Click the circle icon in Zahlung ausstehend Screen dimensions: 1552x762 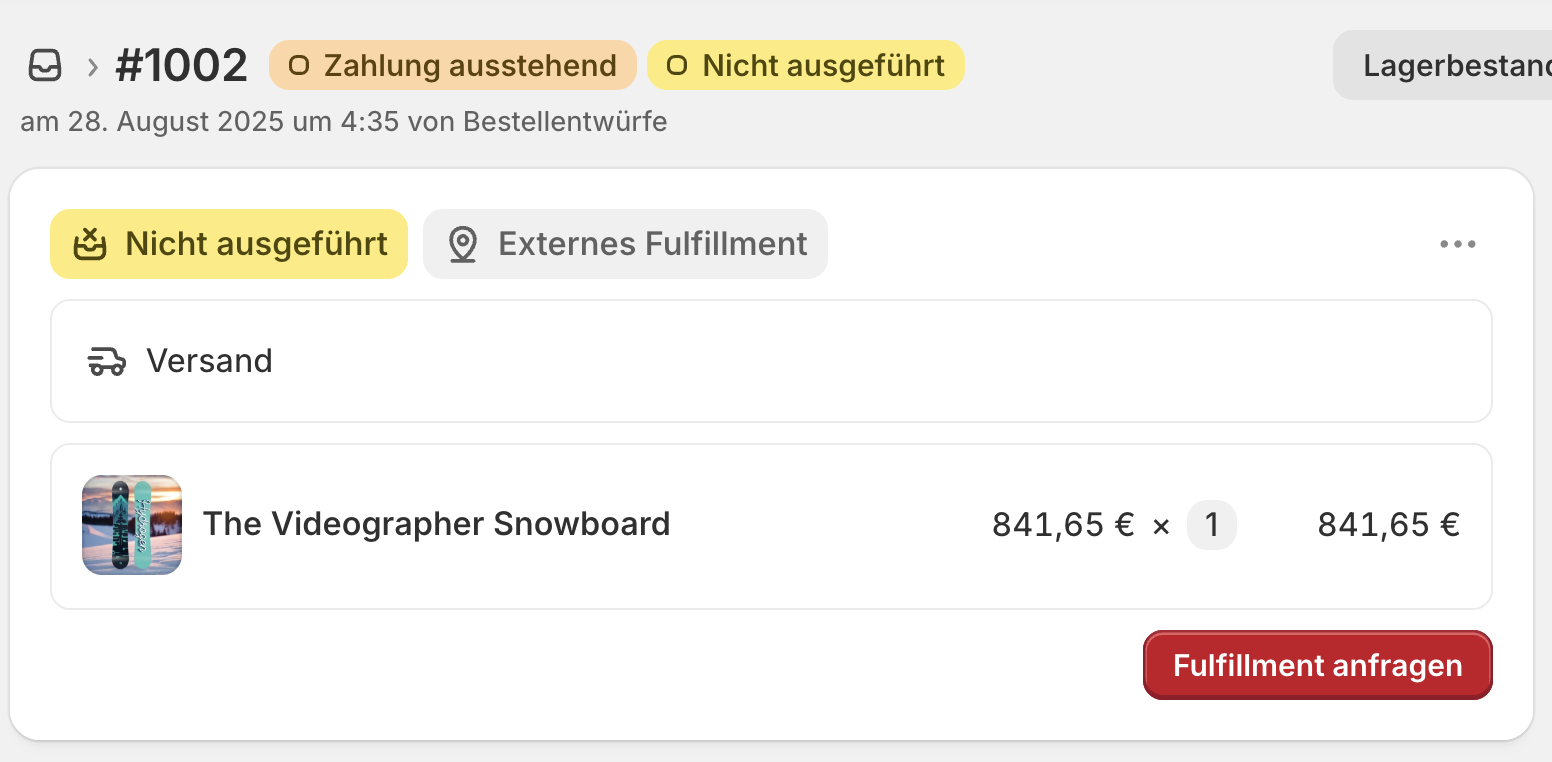[x=298, y=66]
